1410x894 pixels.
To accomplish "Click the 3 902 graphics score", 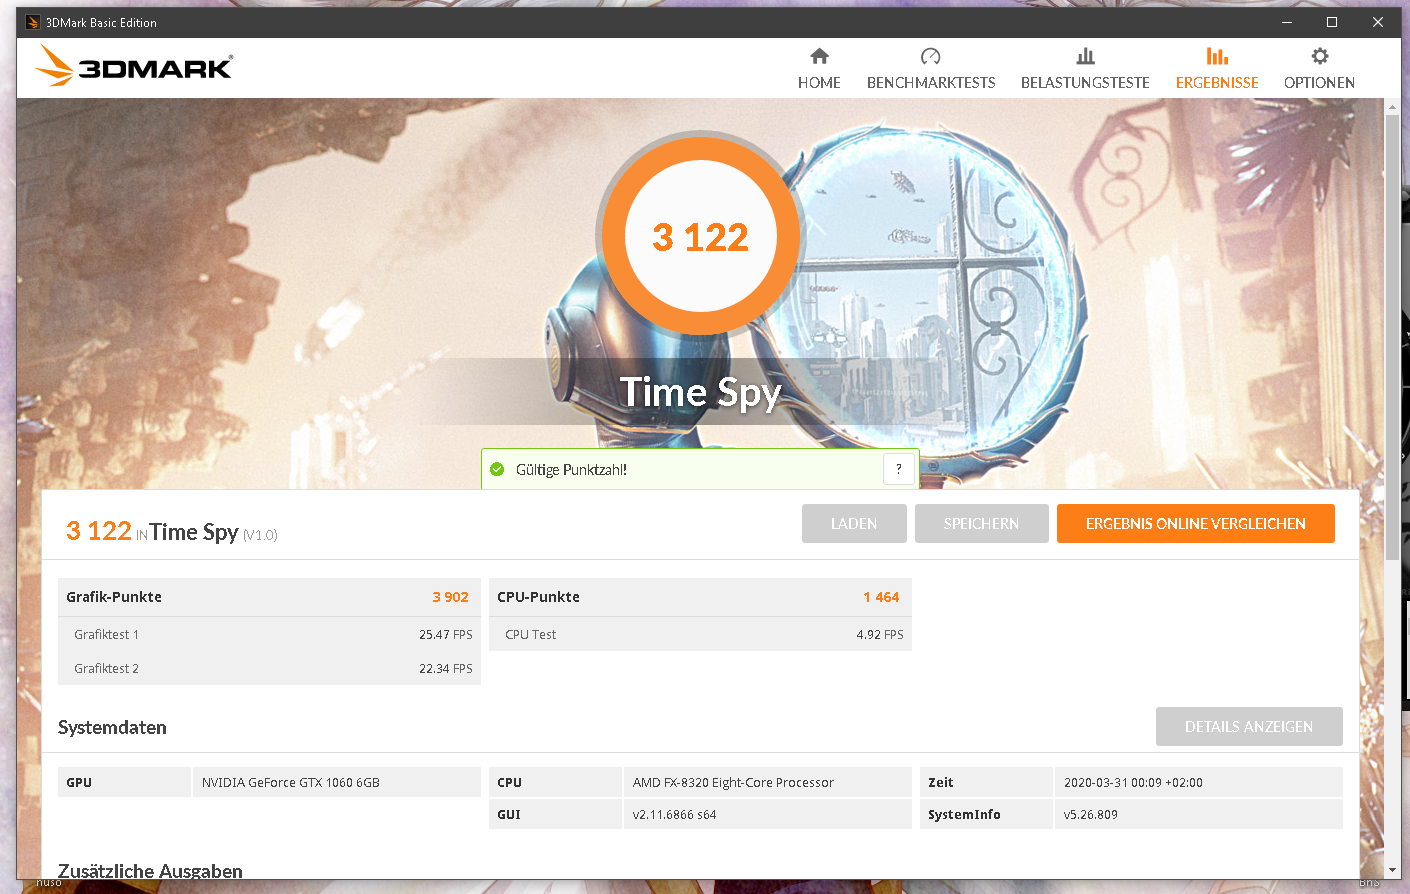I will (x=450, y=597).
